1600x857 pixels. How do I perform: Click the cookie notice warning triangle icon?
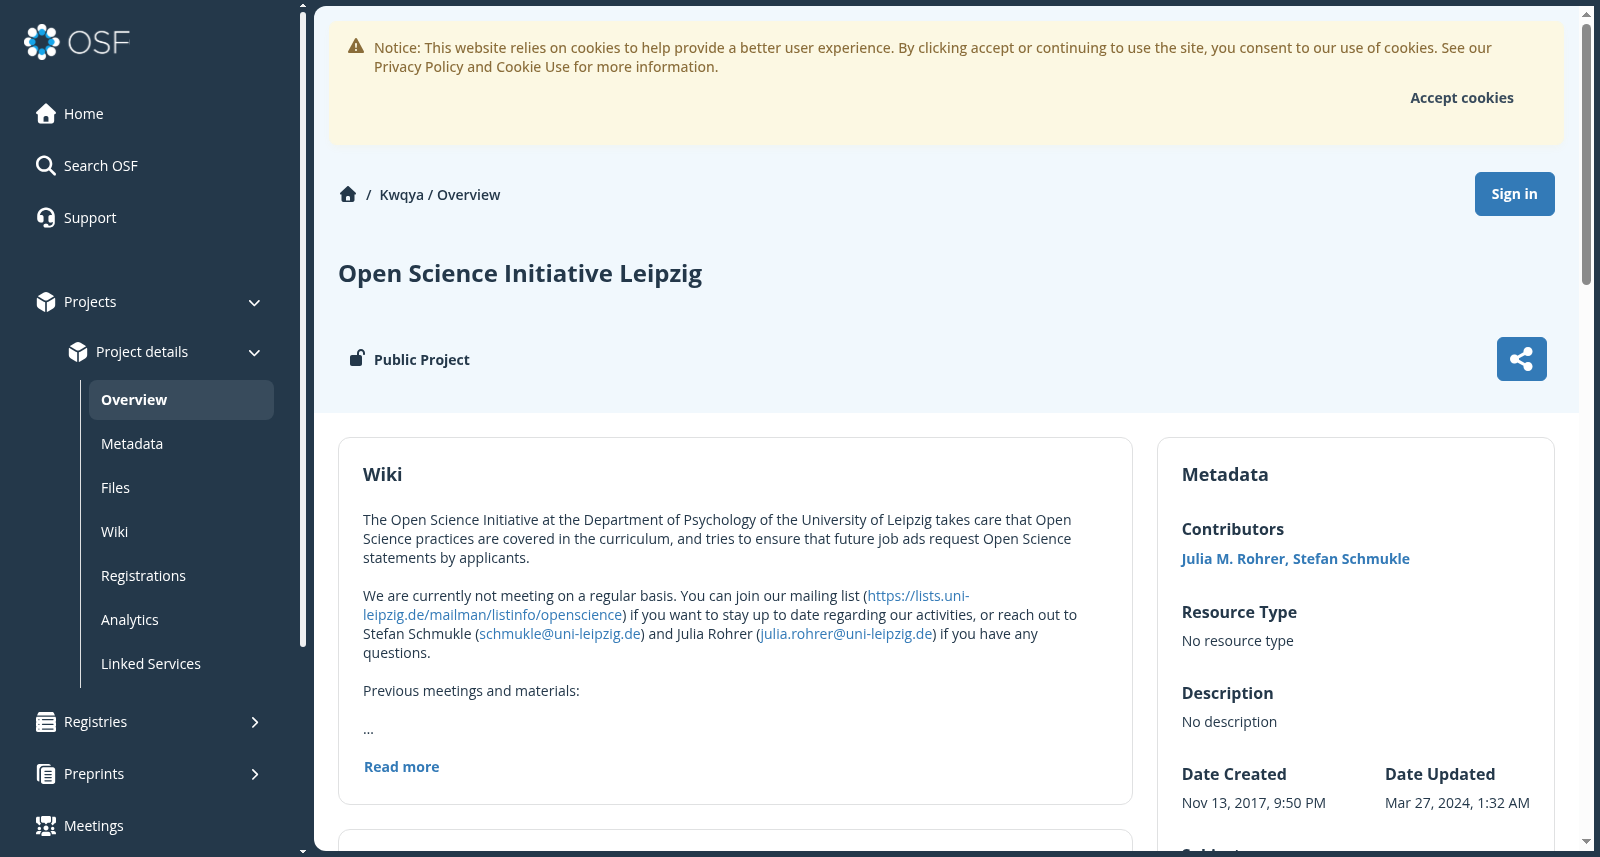tap(356, 46)
